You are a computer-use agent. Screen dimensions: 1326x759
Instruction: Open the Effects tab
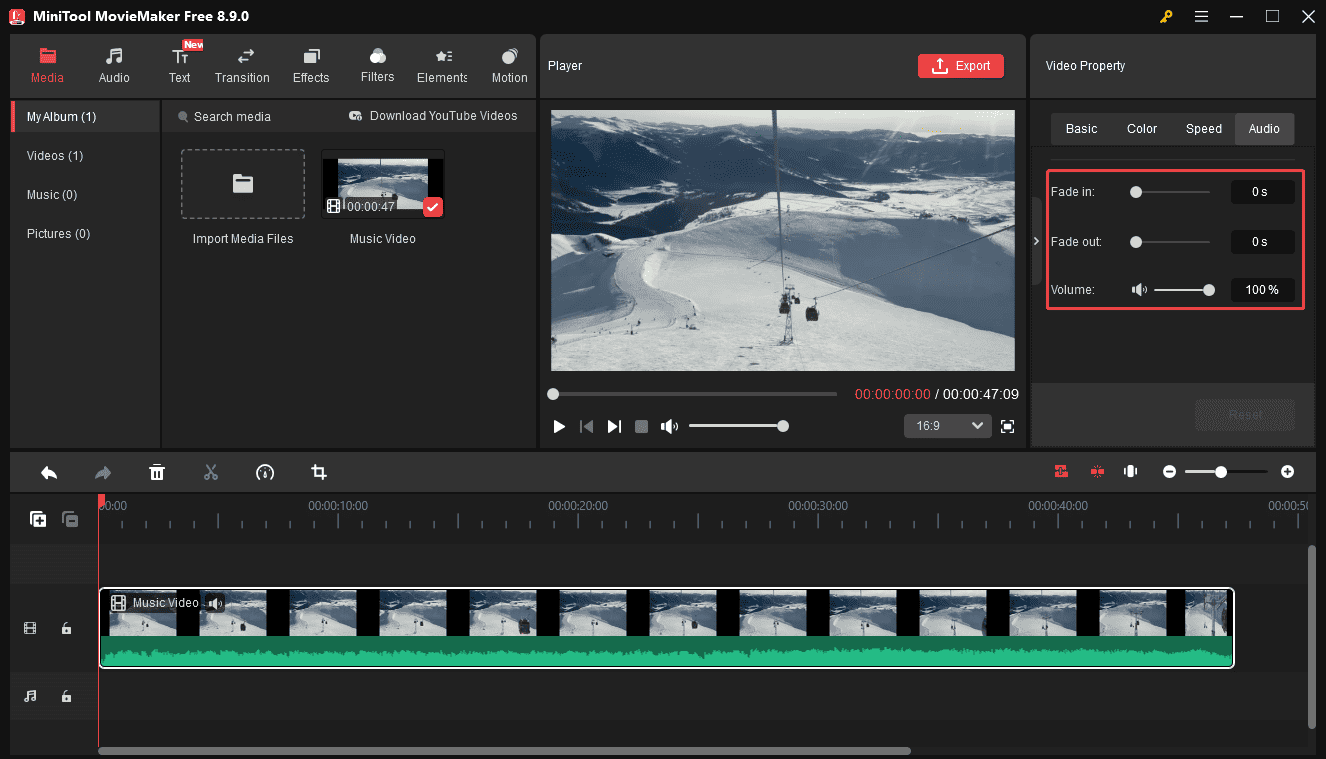point(311,66)
